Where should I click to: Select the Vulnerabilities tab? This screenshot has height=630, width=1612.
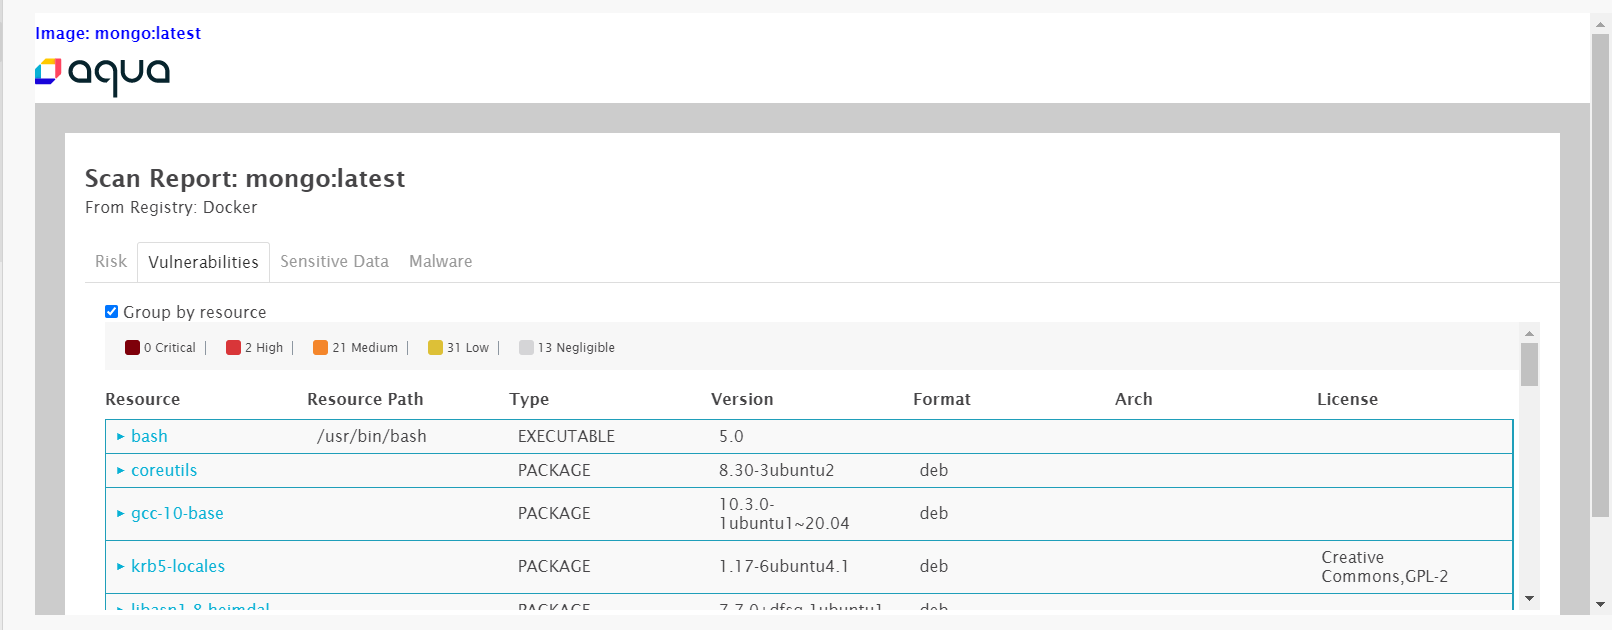pos(203,262)
